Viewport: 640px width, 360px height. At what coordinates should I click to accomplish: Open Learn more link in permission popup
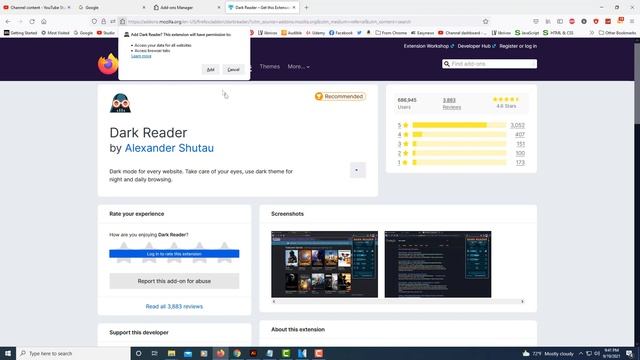click(141, 56)
